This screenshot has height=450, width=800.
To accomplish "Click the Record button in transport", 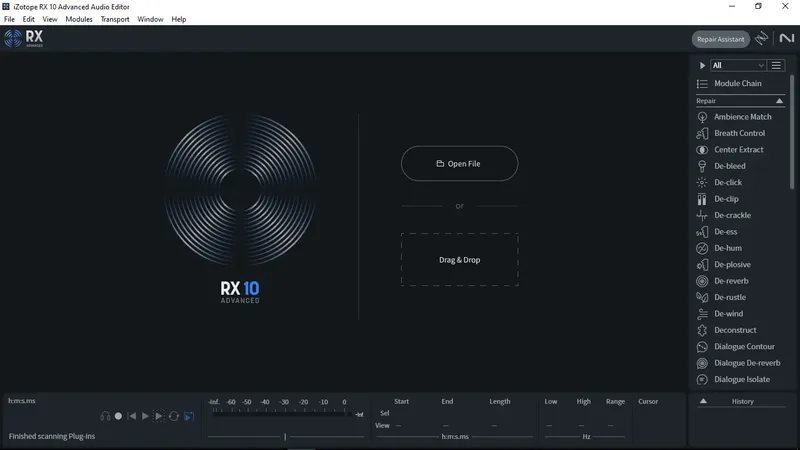I will pos(118,416).
